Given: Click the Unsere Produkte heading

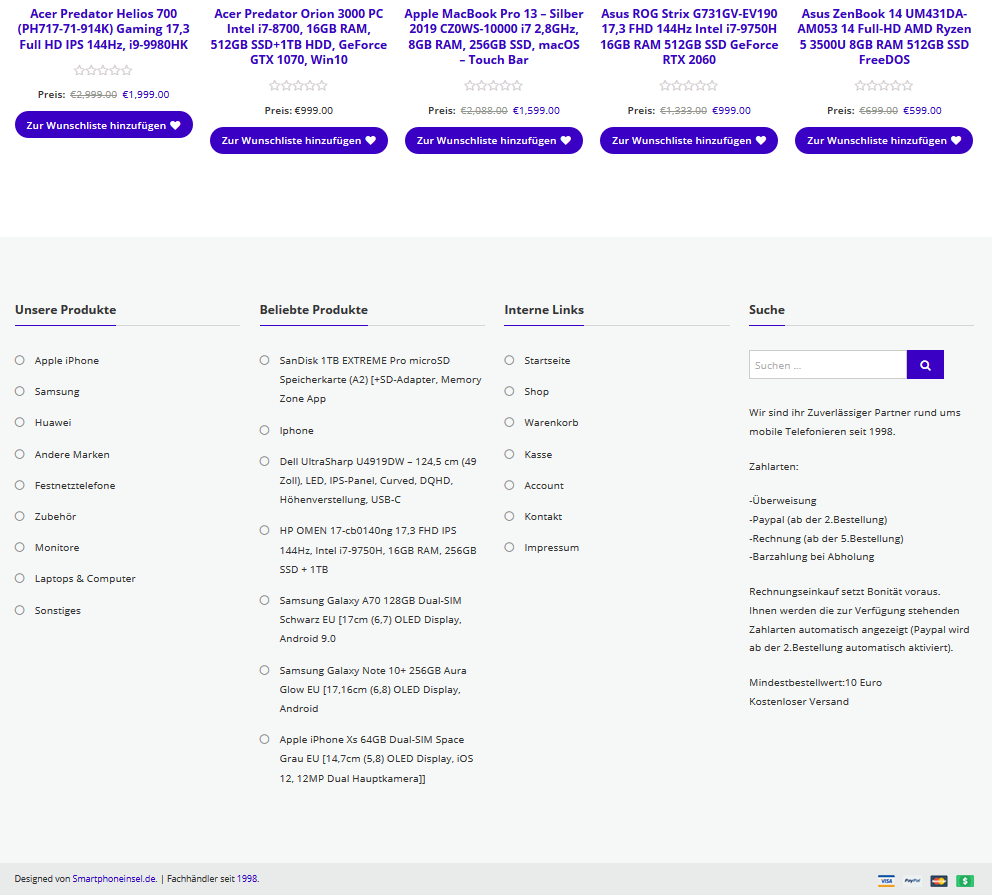Looking at the screenshot, I should (66, 310).
